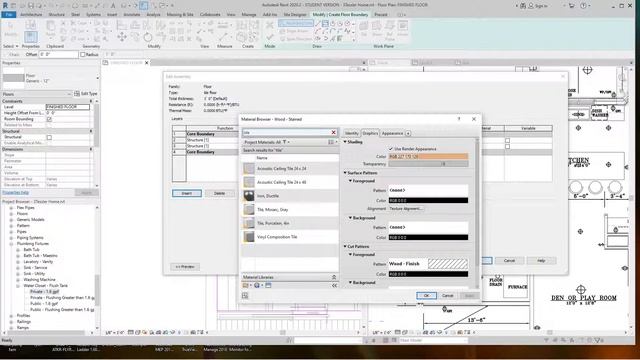Click Delete in Edit Assembly dialog
This screenshot has width=640, height=360.
220,193
